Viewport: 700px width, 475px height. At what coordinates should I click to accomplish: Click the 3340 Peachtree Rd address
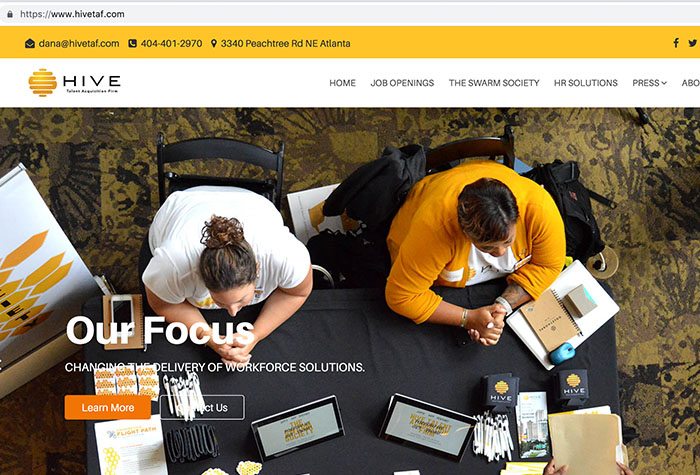[285, 43]
